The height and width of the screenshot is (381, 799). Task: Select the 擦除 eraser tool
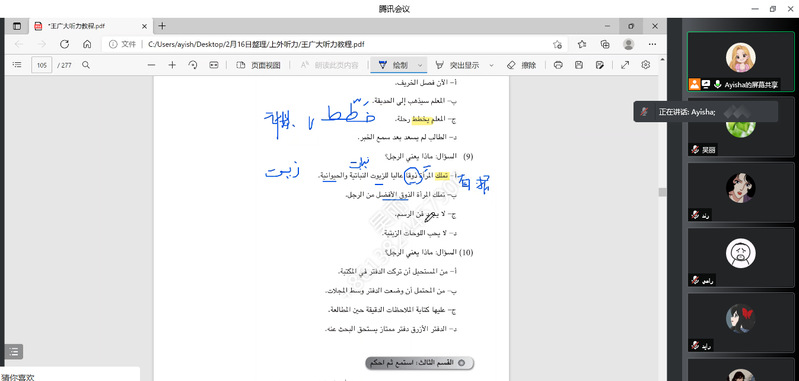[x=522, y=65]
